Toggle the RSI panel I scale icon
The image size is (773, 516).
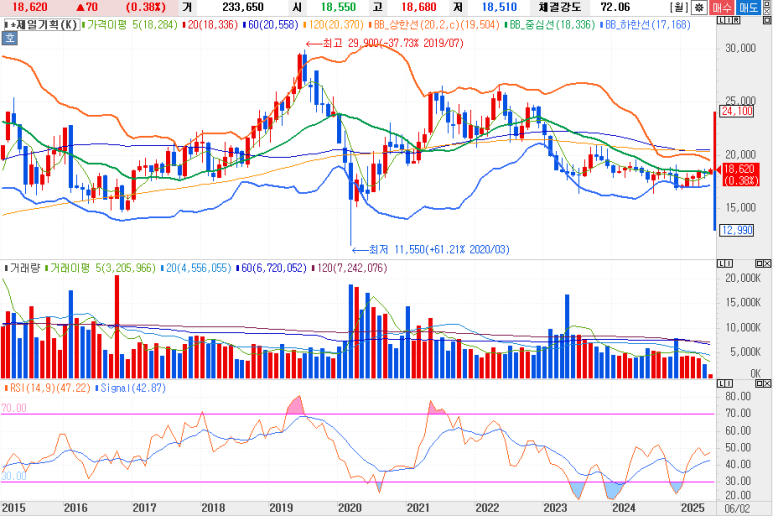coord(729,383)
